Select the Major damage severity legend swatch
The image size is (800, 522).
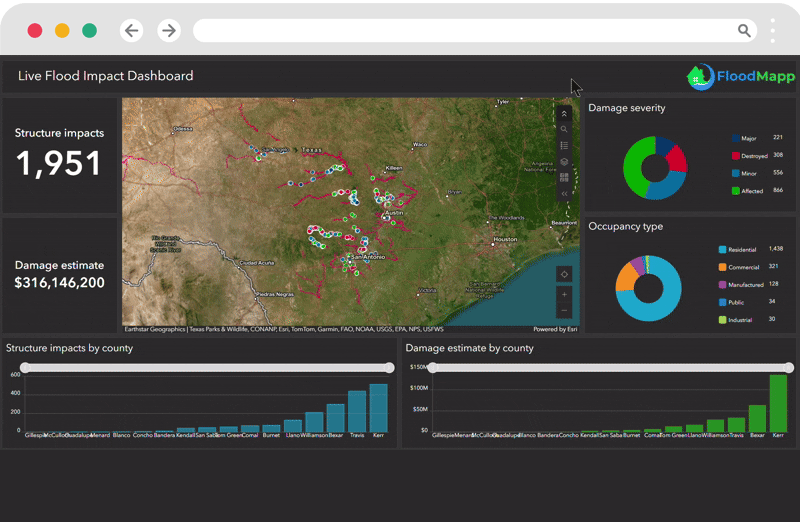pyautogui.click(x=736, y=138)
